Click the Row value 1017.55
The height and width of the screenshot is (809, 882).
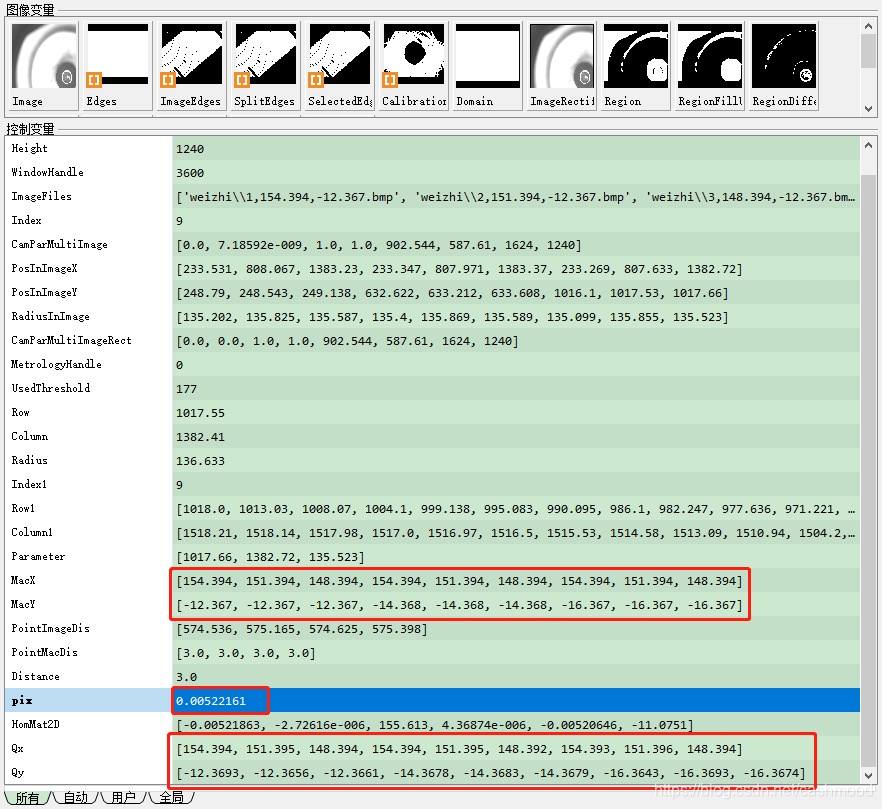click(200, 413)
